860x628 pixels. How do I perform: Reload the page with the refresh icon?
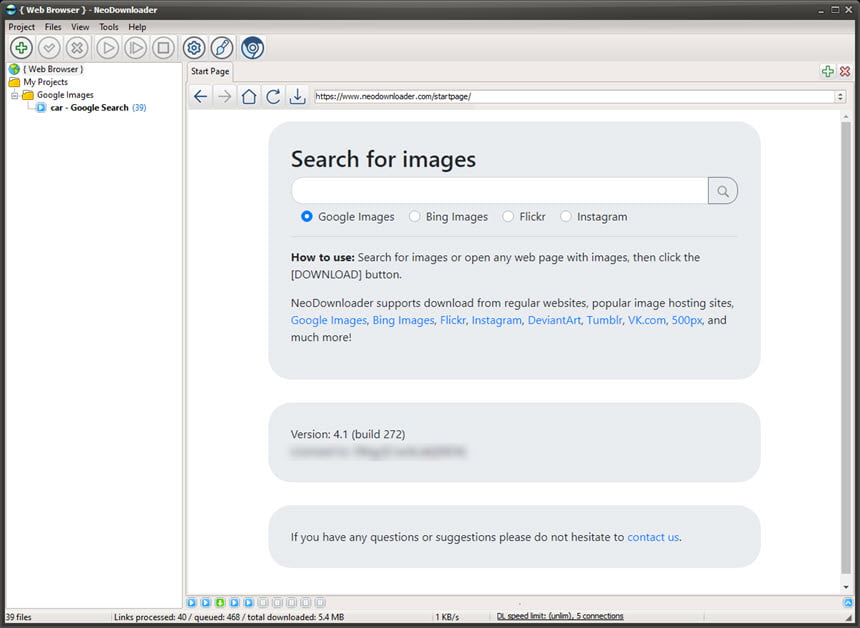[273, 97]
